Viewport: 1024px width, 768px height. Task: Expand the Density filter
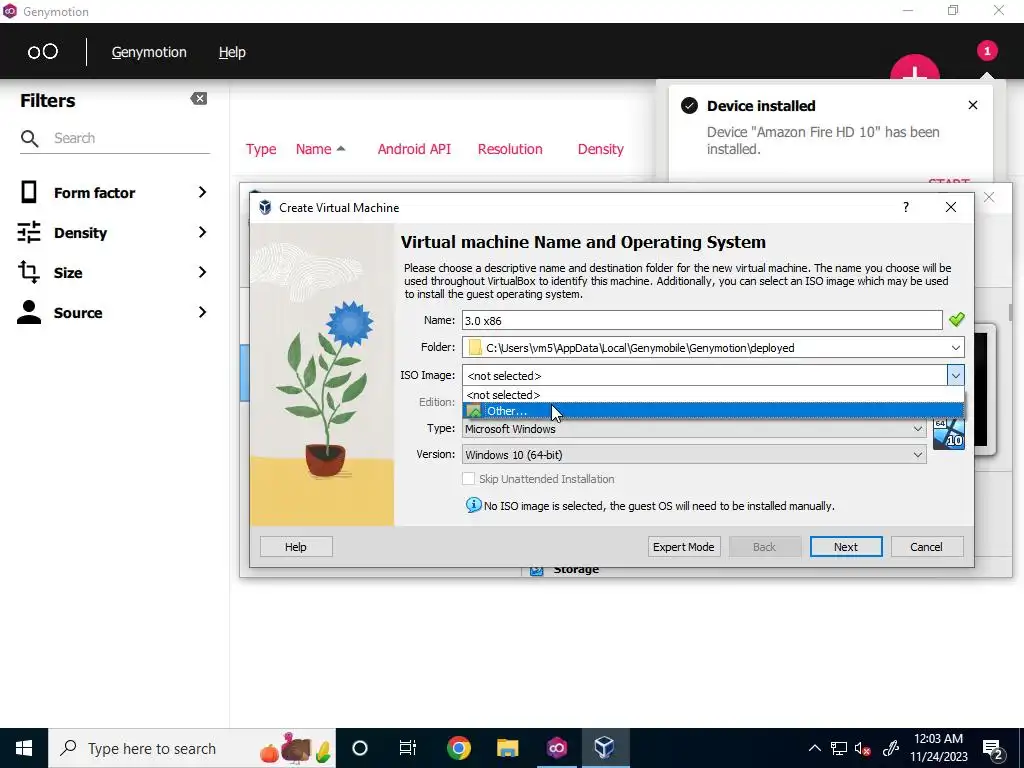coord(202,232)
